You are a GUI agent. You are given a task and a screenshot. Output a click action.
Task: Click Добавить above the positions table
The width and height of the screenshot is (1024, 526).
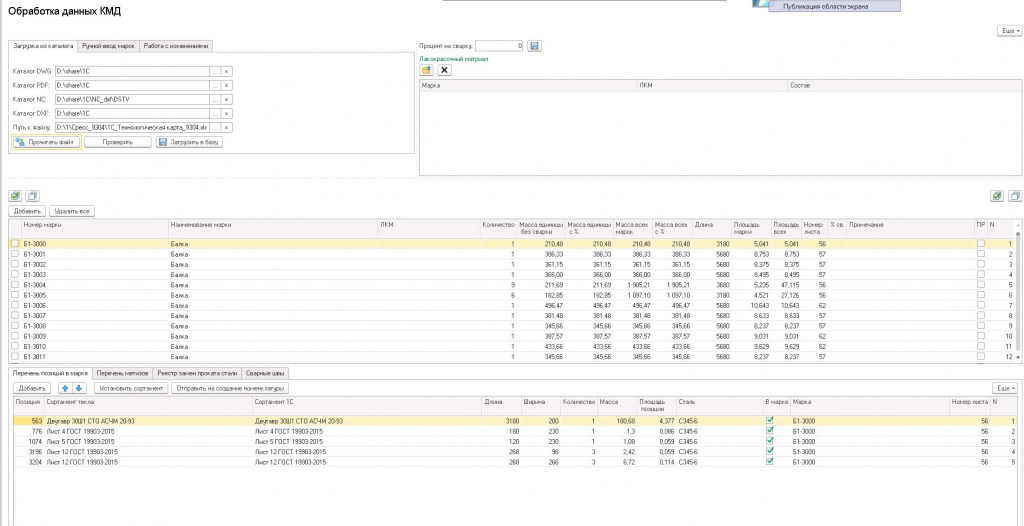pos(31,388)
